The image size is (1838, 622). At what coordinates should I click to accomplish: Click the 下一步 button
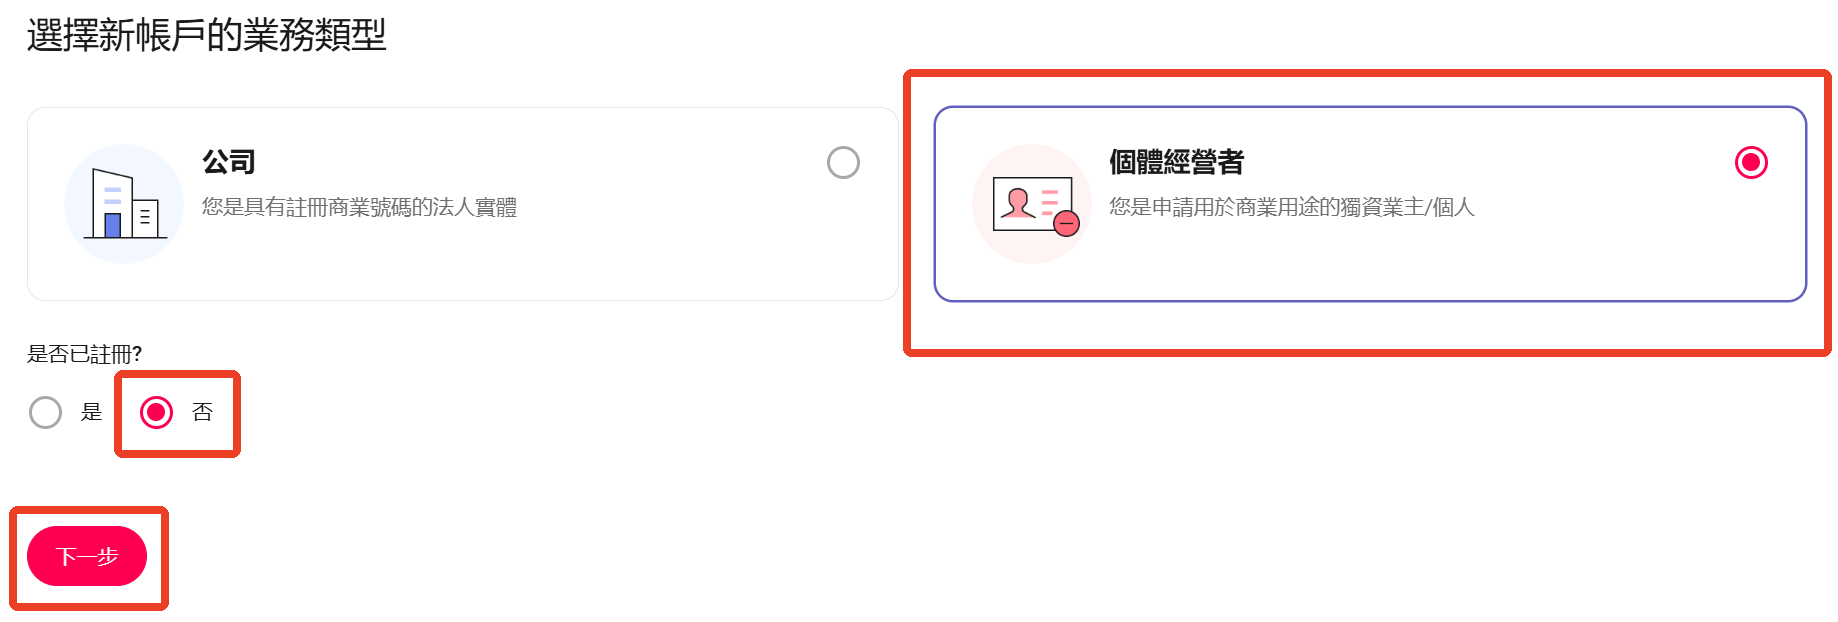pyautogui.click(x=87, y=556)
